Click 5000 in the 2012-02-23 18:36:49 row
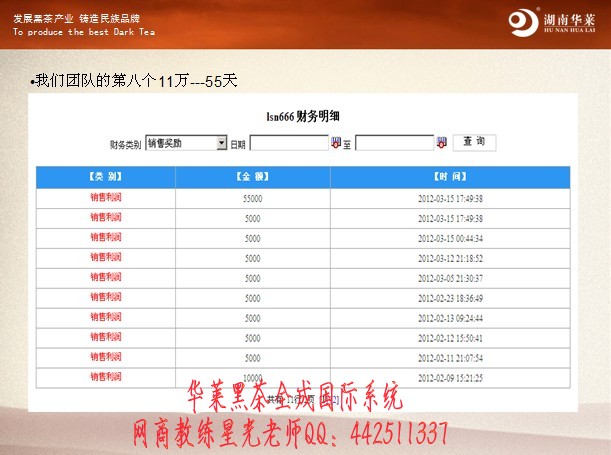Screen dimensions: 611x455 253,298
